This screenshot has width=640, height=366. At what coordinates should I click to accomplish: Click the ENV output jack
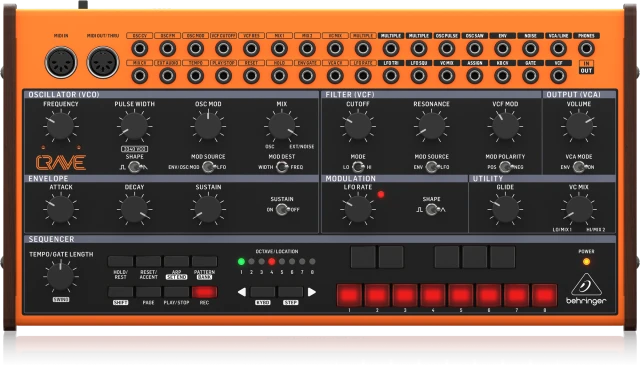[x=502, y=49]
